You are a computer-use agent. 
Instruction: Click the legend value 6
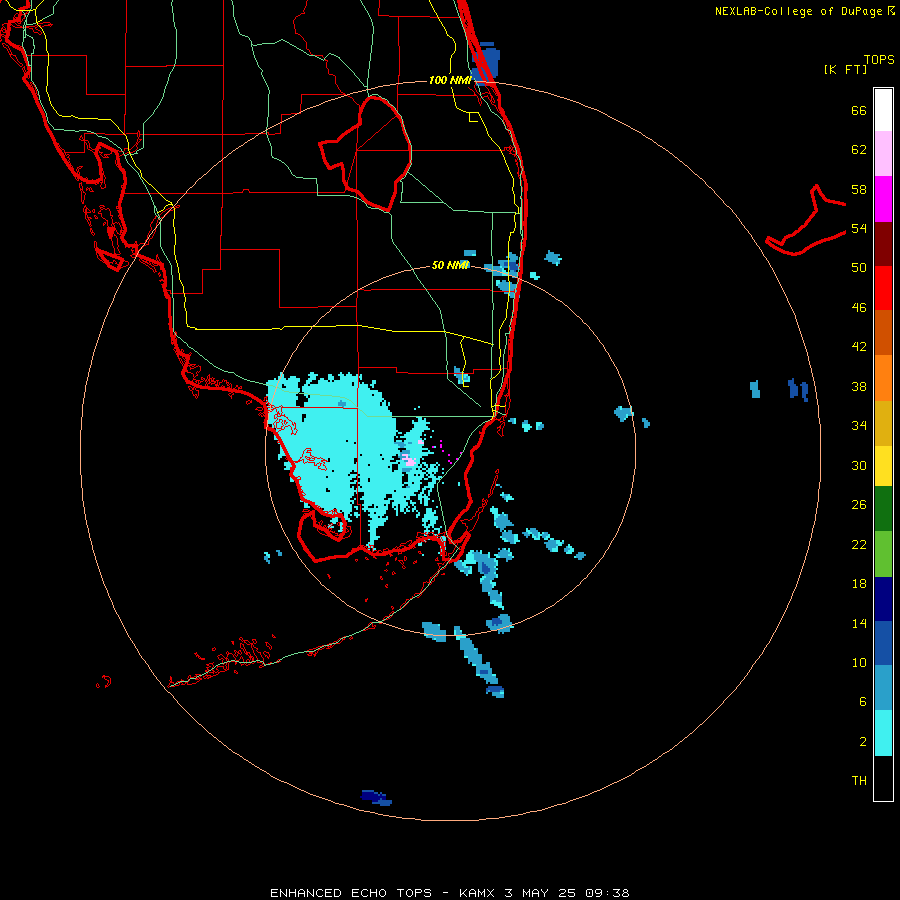click(863, 701)
